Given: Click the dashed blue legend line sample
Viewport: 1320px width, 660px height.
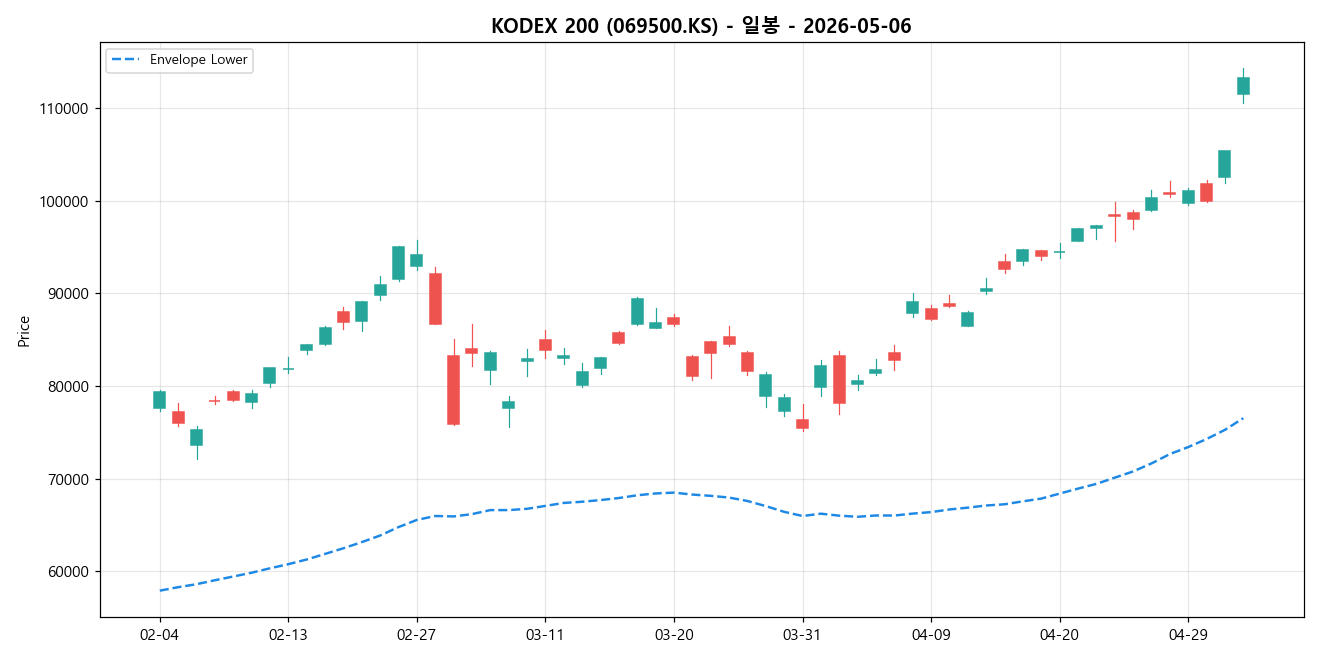Looking at the screenshot, I should (127, 60).
